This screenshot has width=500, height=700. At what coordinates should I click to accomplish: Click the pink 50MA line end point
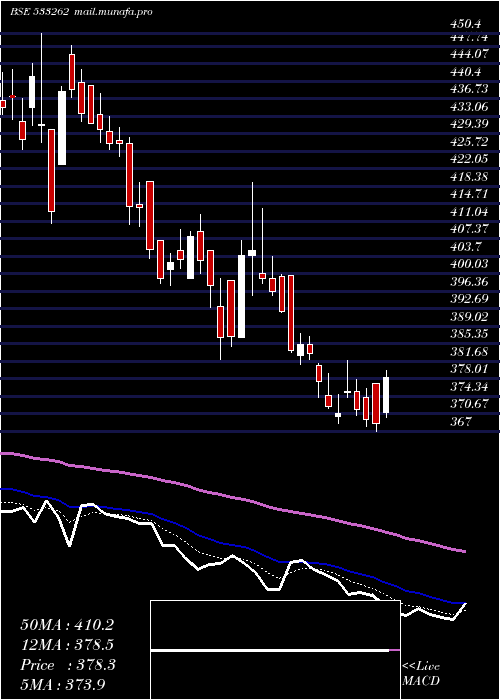[x=464, y=552]
